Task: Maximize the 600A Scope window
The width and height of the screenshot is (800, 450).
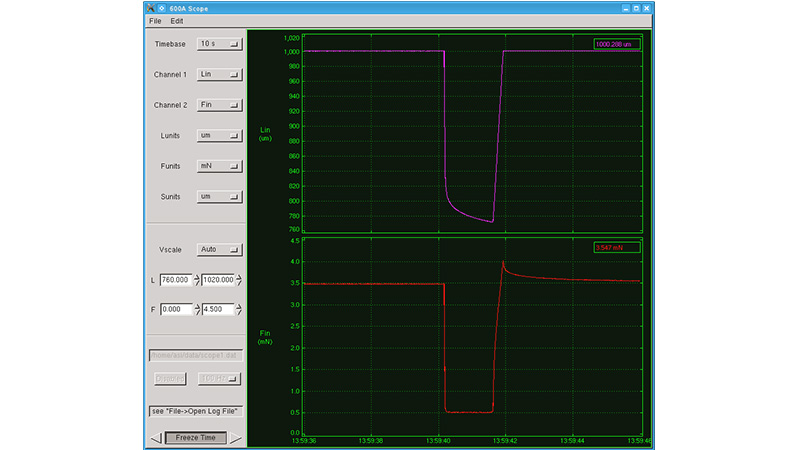Action: [636, 8]
